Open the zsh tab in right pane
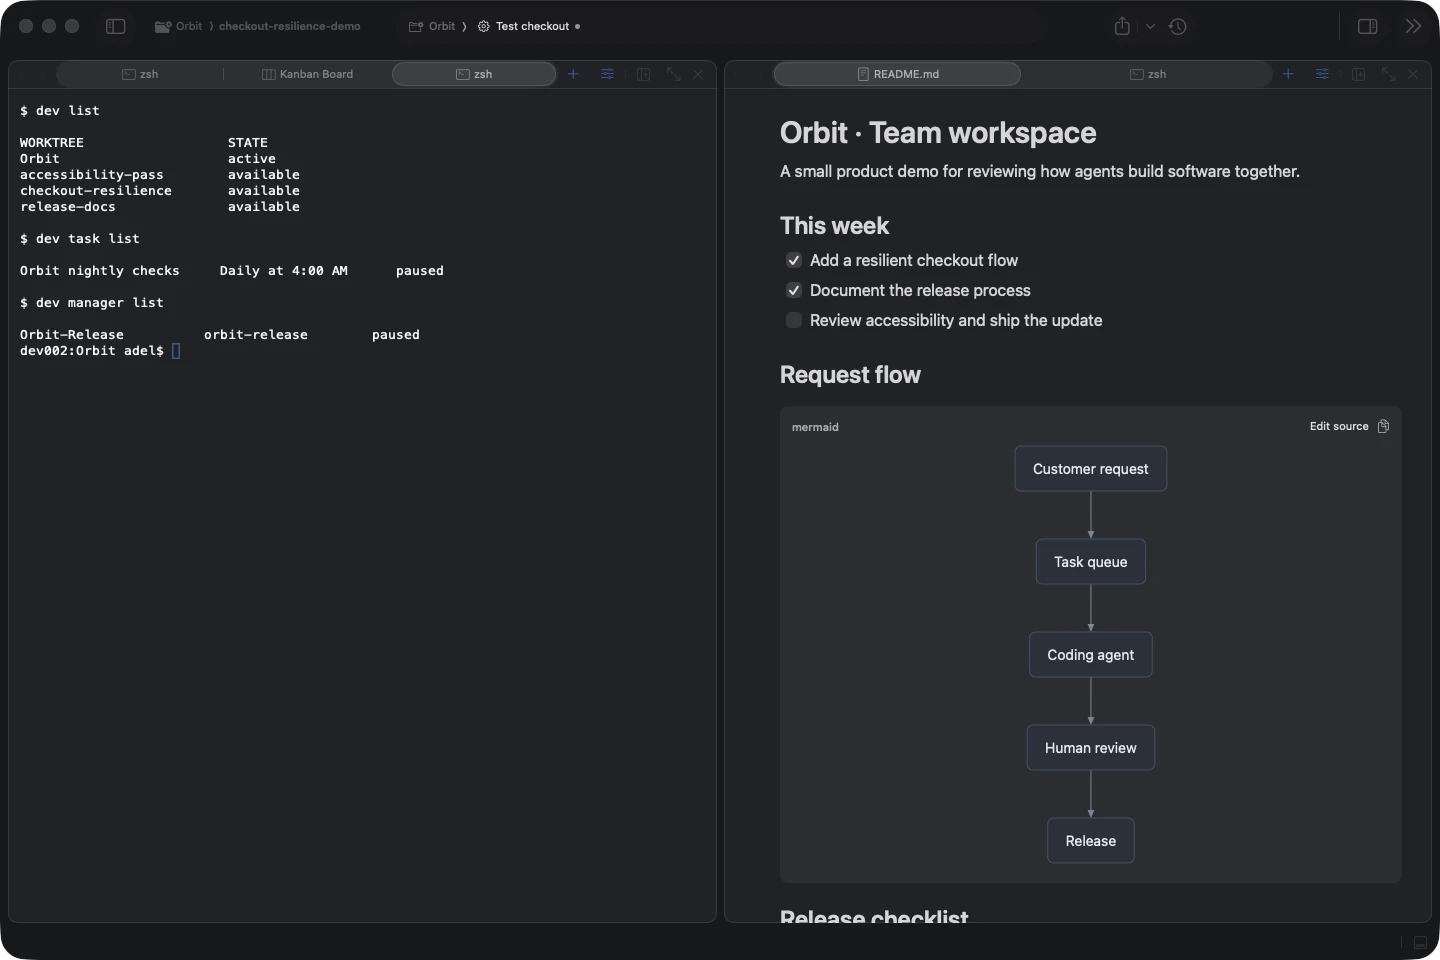Image resolution: width=1440 pixels, height=960 pixels. (x=1148, y=74)
